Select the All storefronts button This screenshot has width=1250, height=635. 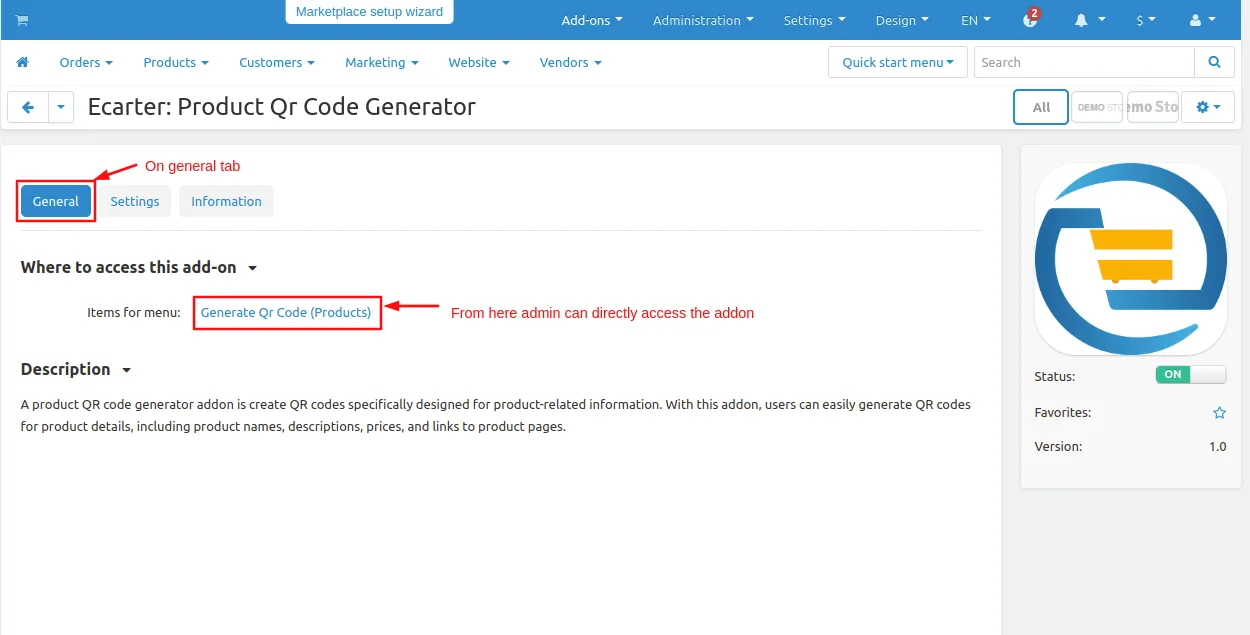click(x=1041, y=107)
